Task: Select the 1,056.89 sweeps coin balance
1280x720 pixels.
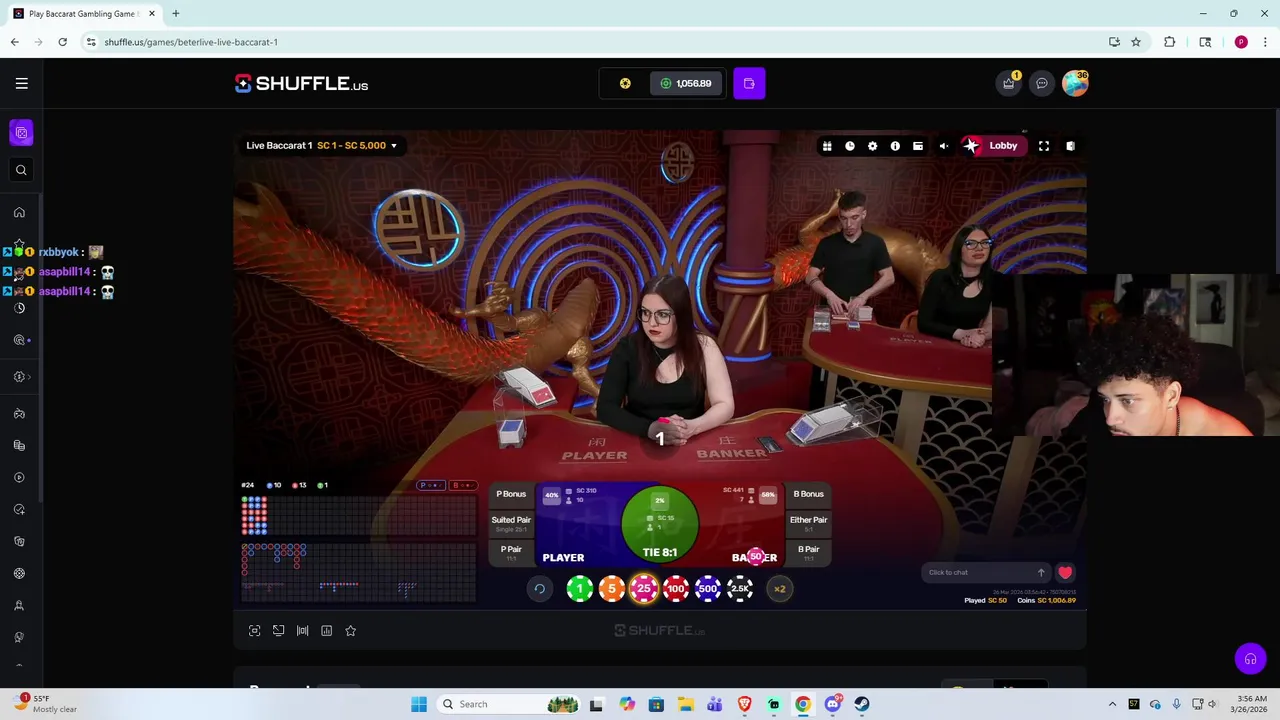Action: click(x=686, y=83)
